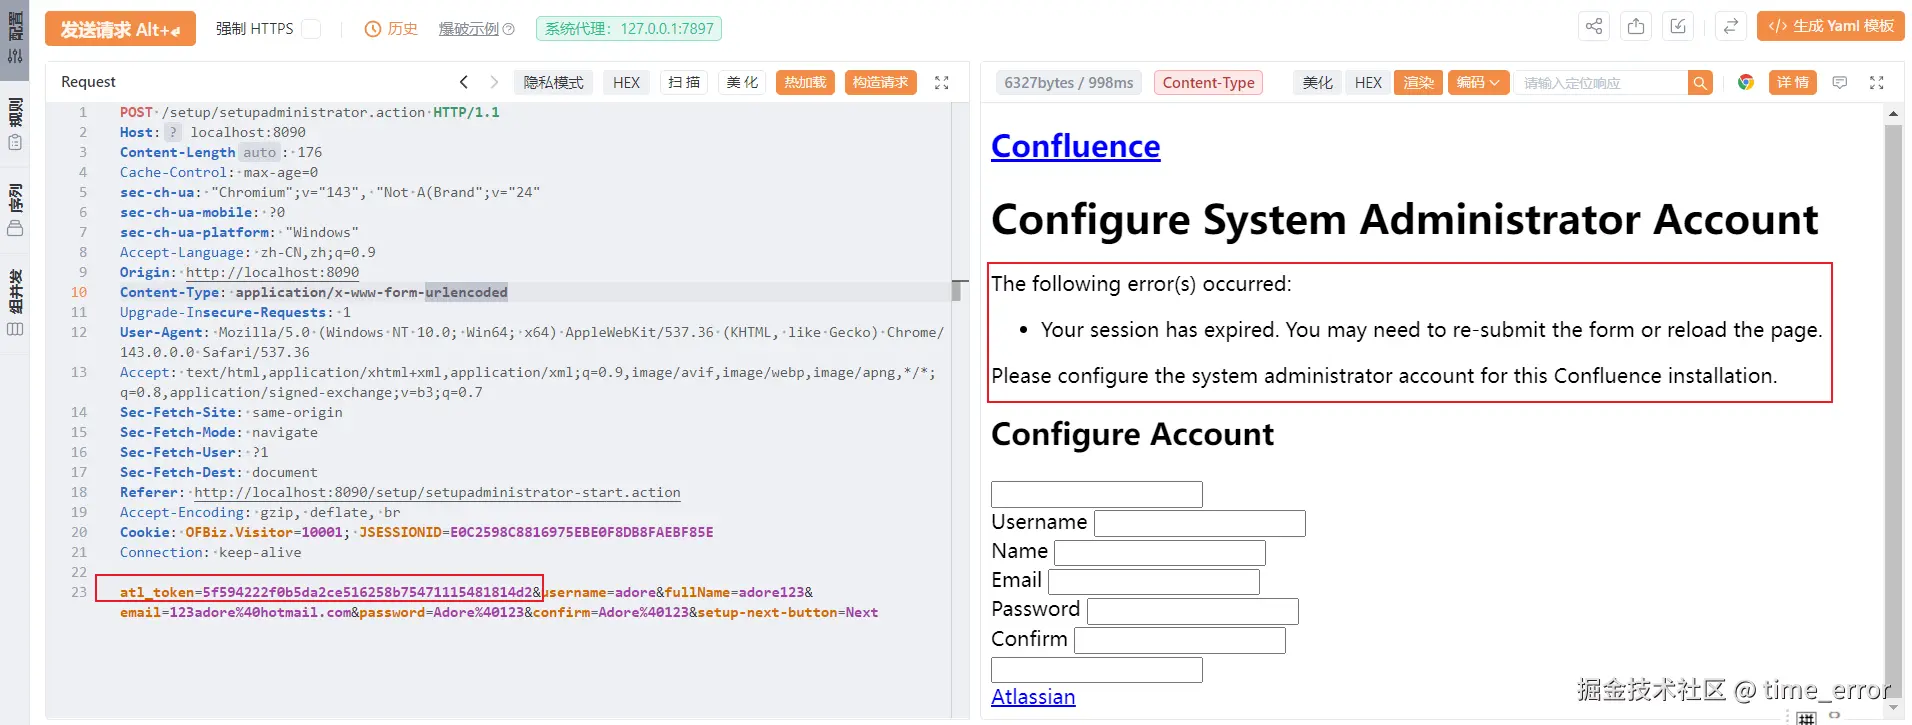Focus the Email input field

click(x=1154, y=581)
